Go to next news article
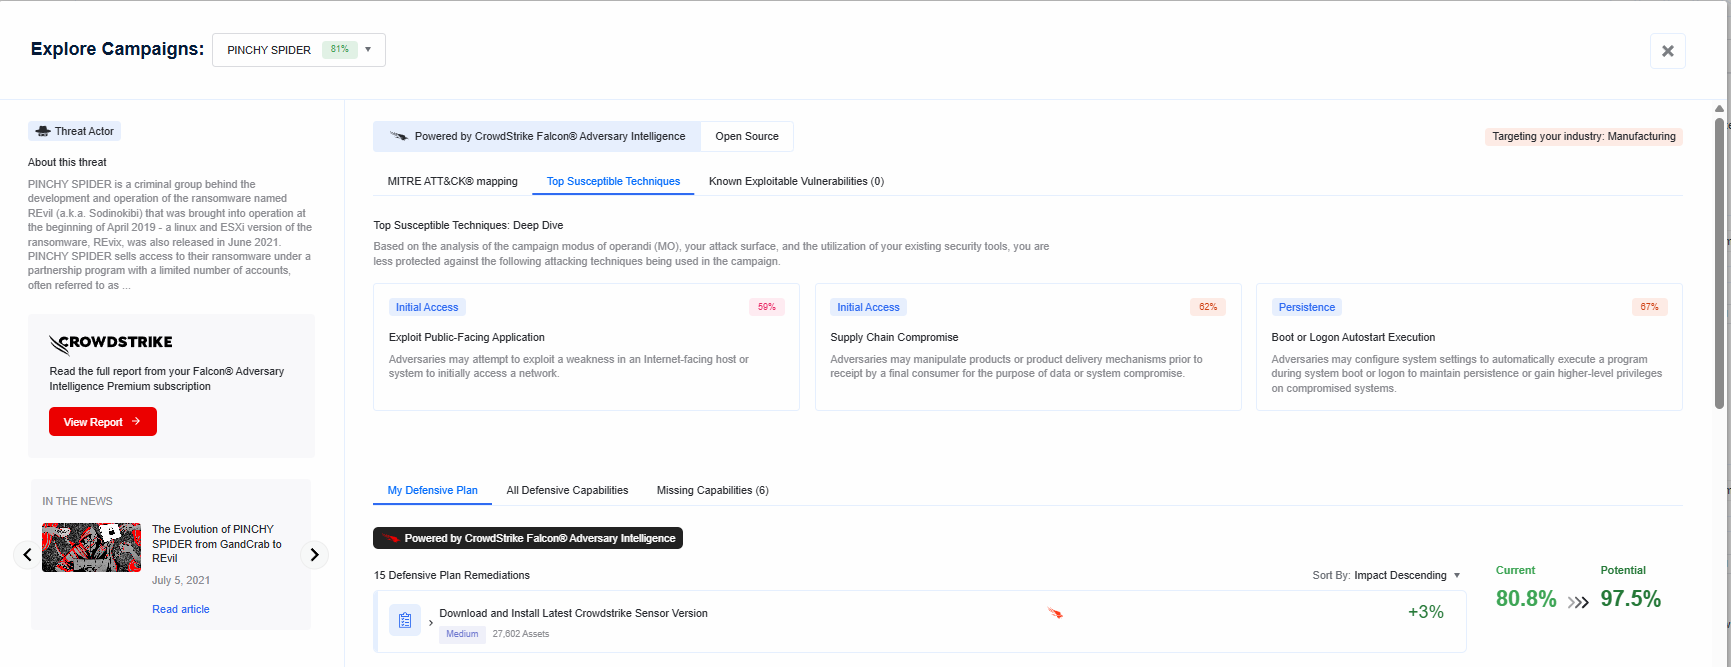The width and height of the screenshot is (1731, 667). 314,554
